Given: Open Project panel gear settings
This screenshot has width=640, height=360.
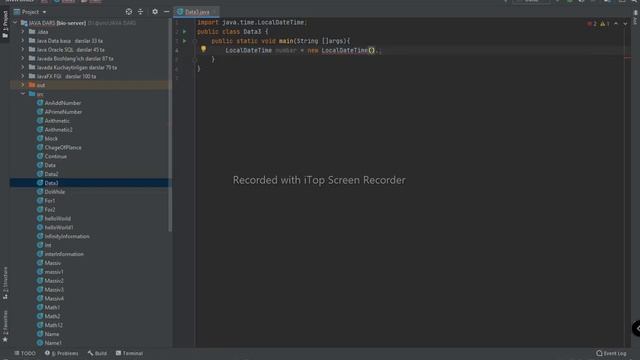Looking at the screenshot, I should pos(155,12).
